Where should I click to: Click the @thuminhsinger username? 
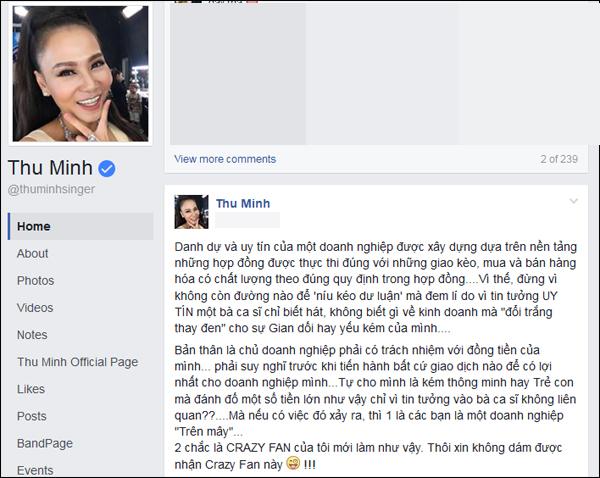tap(51, 189)
